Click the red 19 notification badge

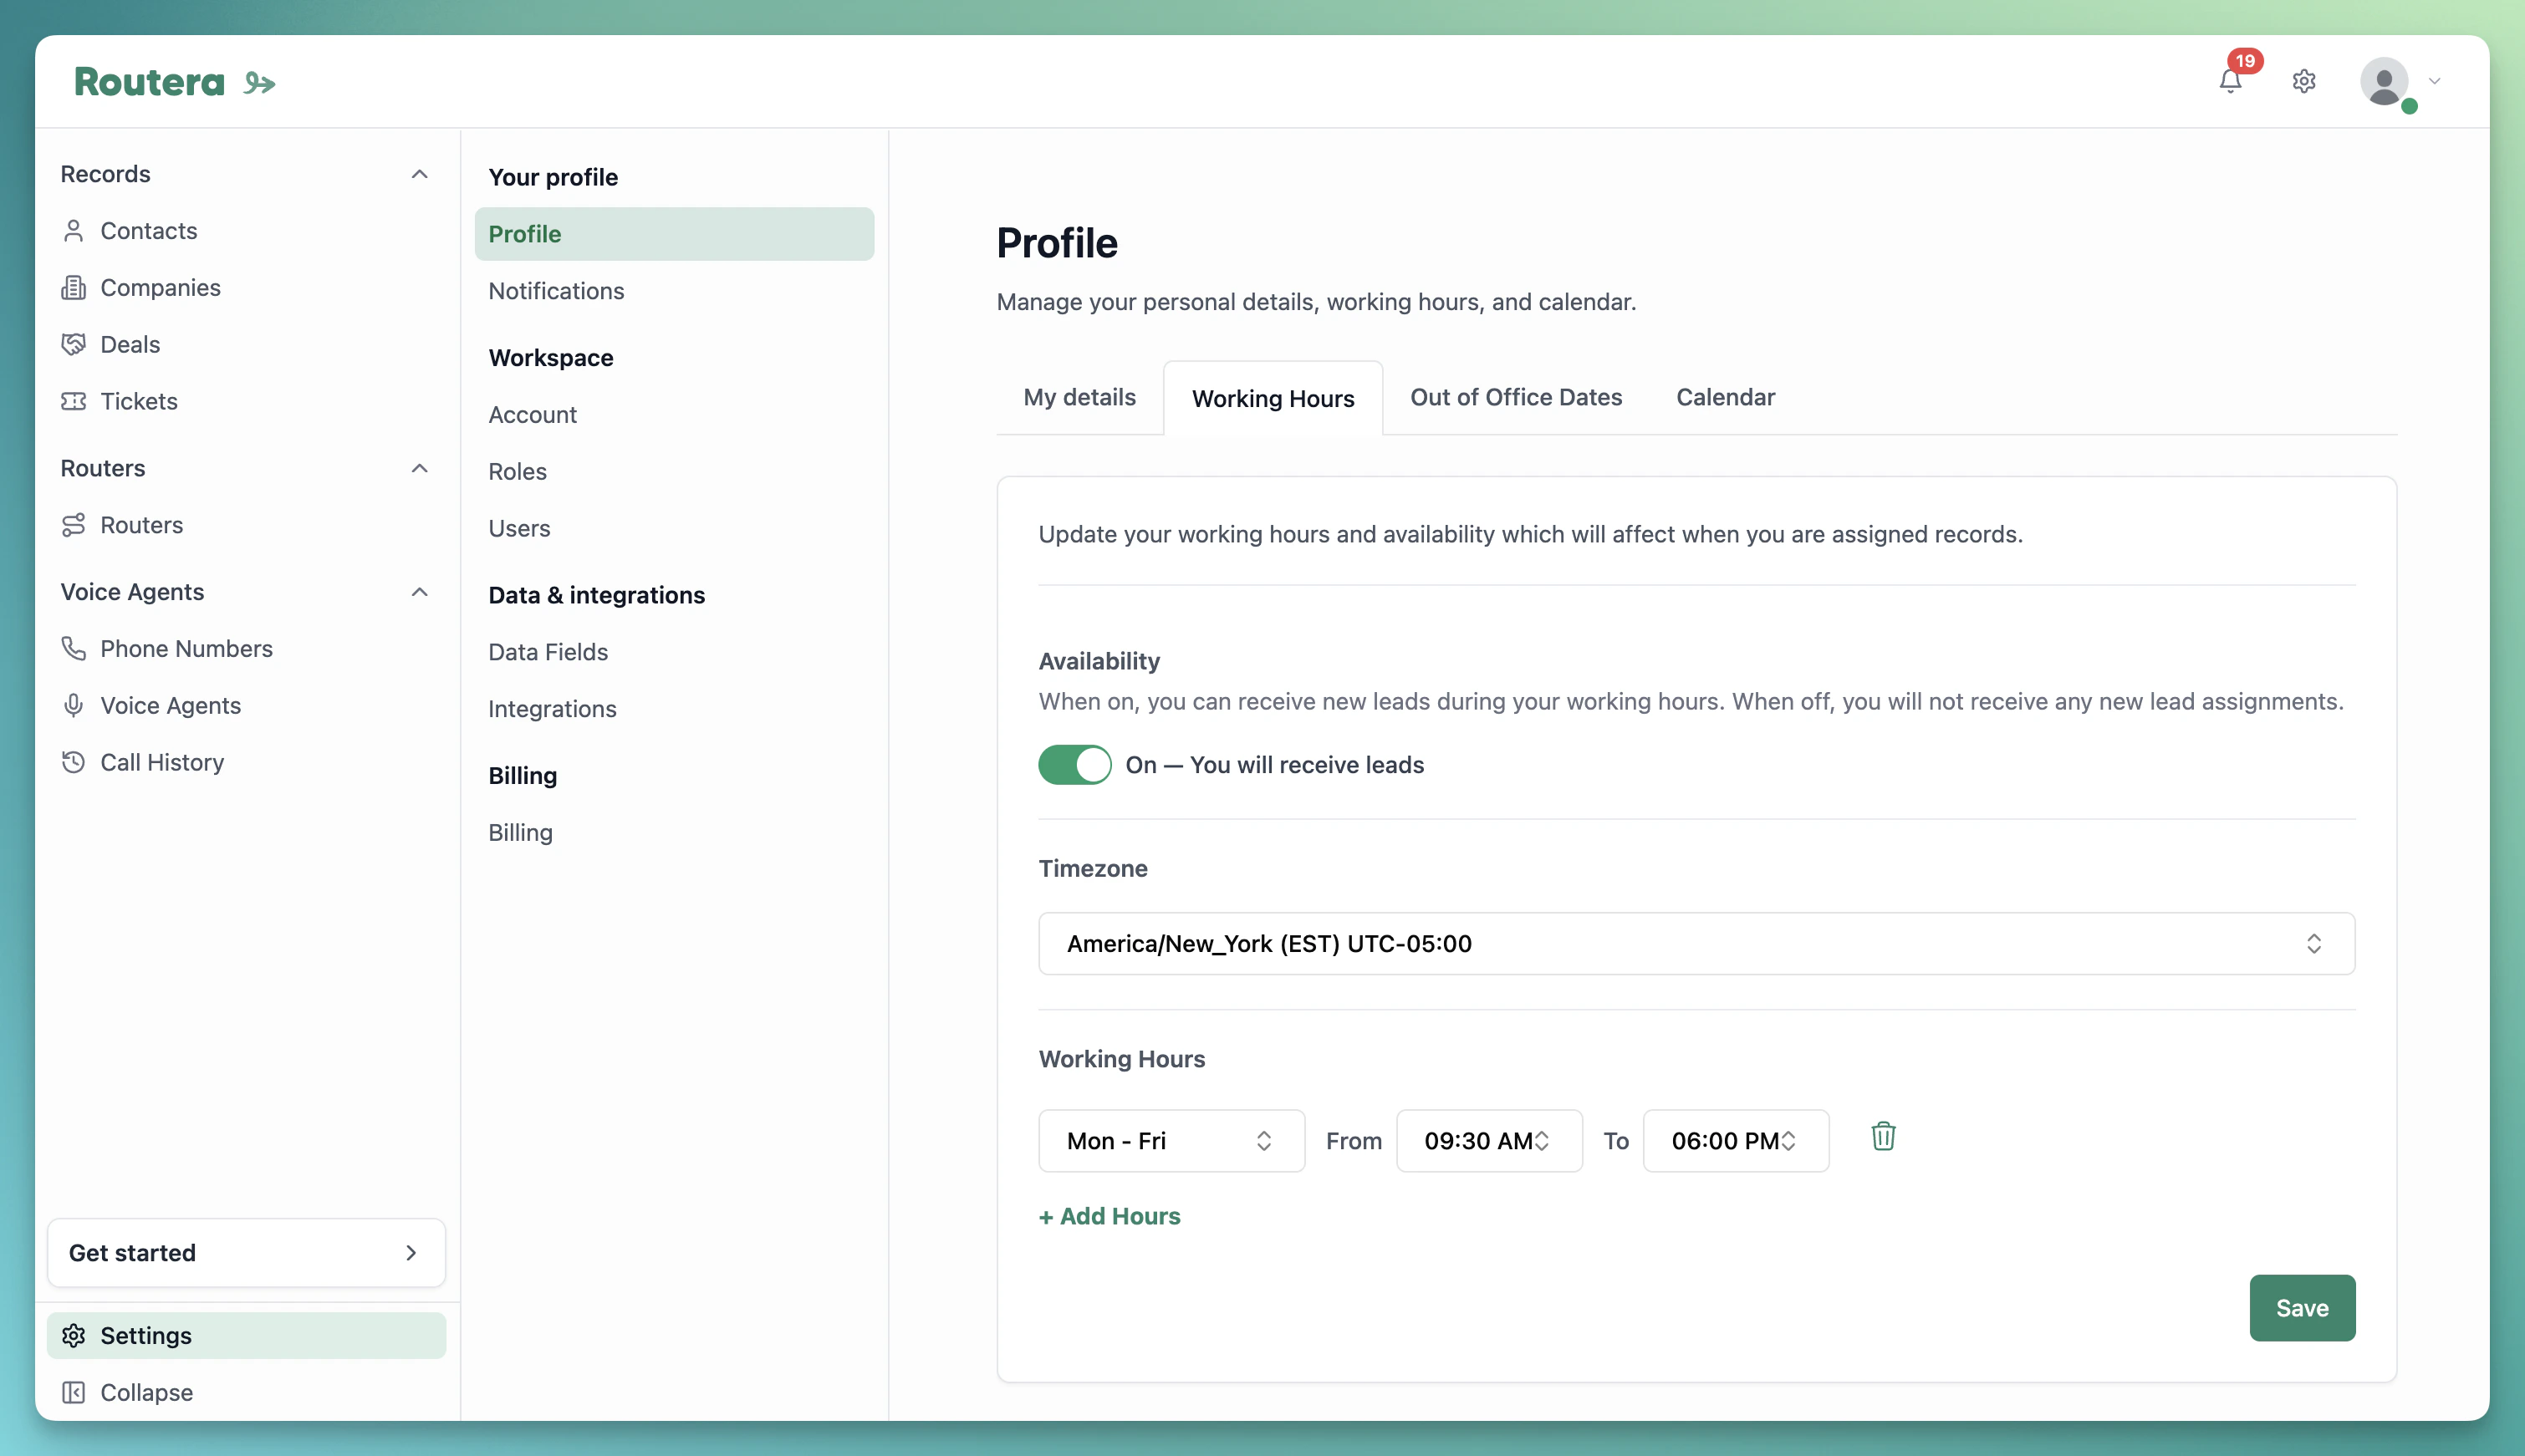(x=2245, y=61)
